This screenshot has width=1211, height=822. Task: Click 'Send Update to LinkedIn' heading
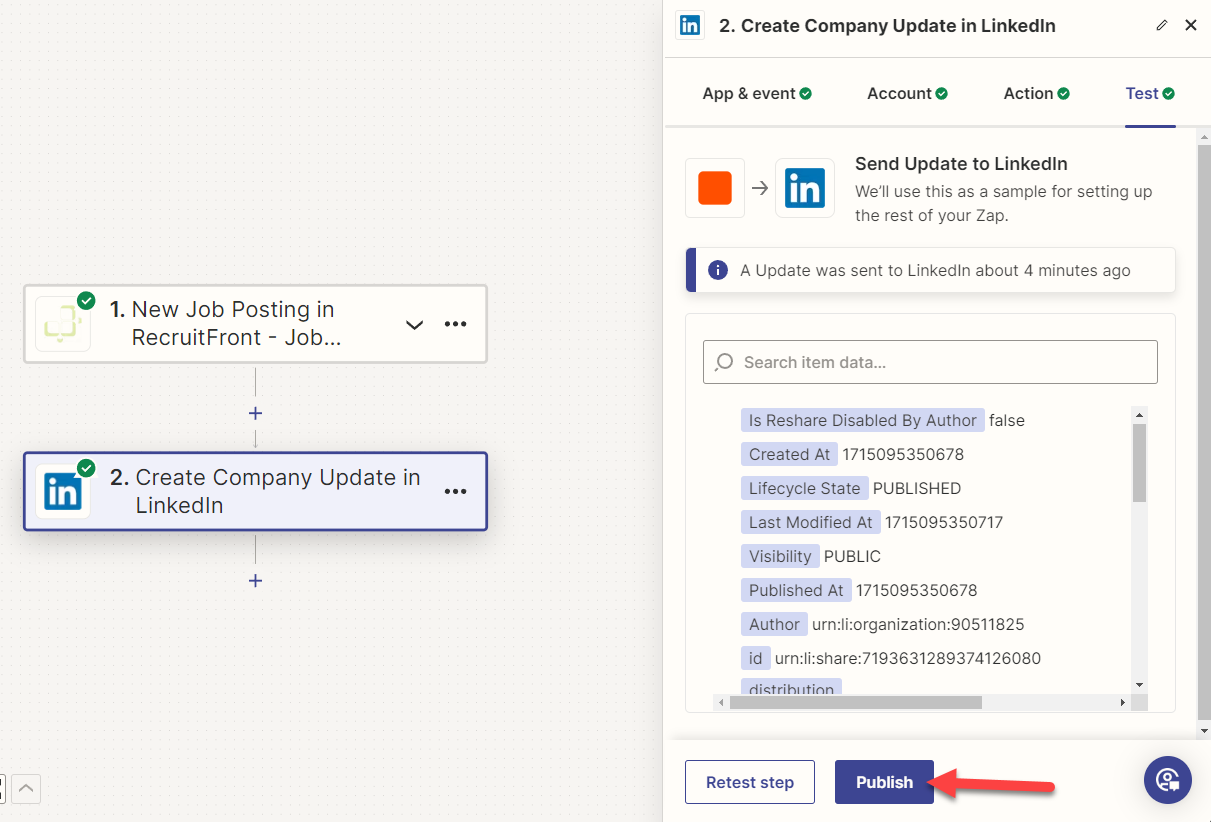[961, 164]
